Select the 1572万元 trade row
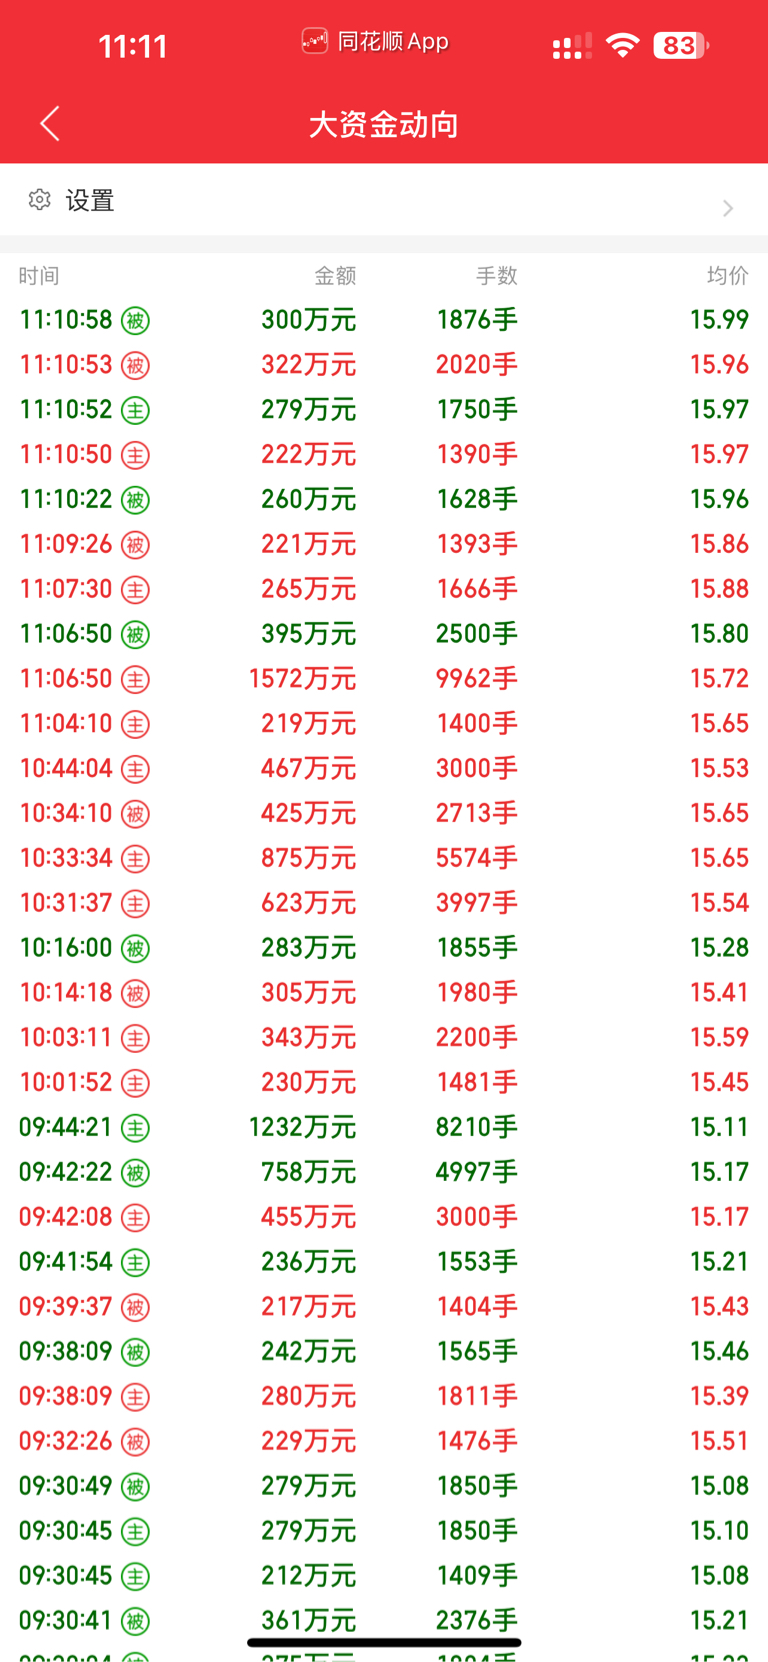The width and height of the screenshot is (768, 1662). 384,679
